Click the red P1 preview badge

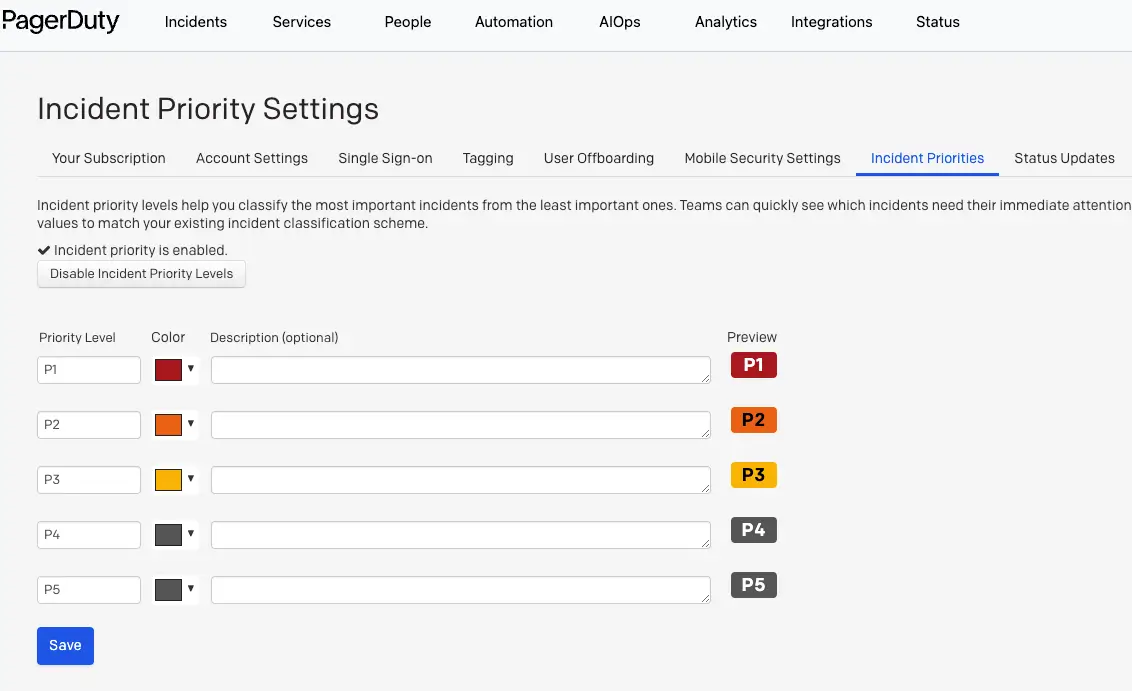click(754, 365)
